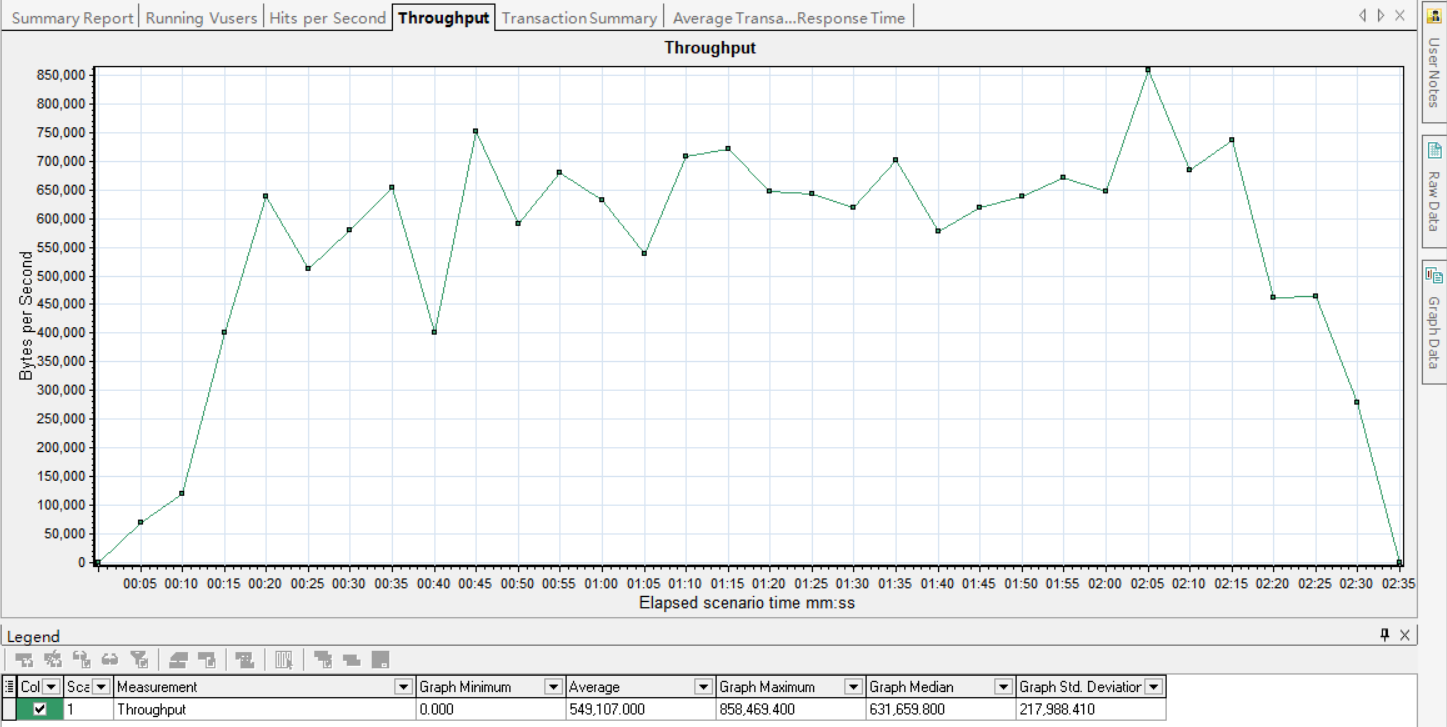Open the Average column dropdown

point(703,687)
